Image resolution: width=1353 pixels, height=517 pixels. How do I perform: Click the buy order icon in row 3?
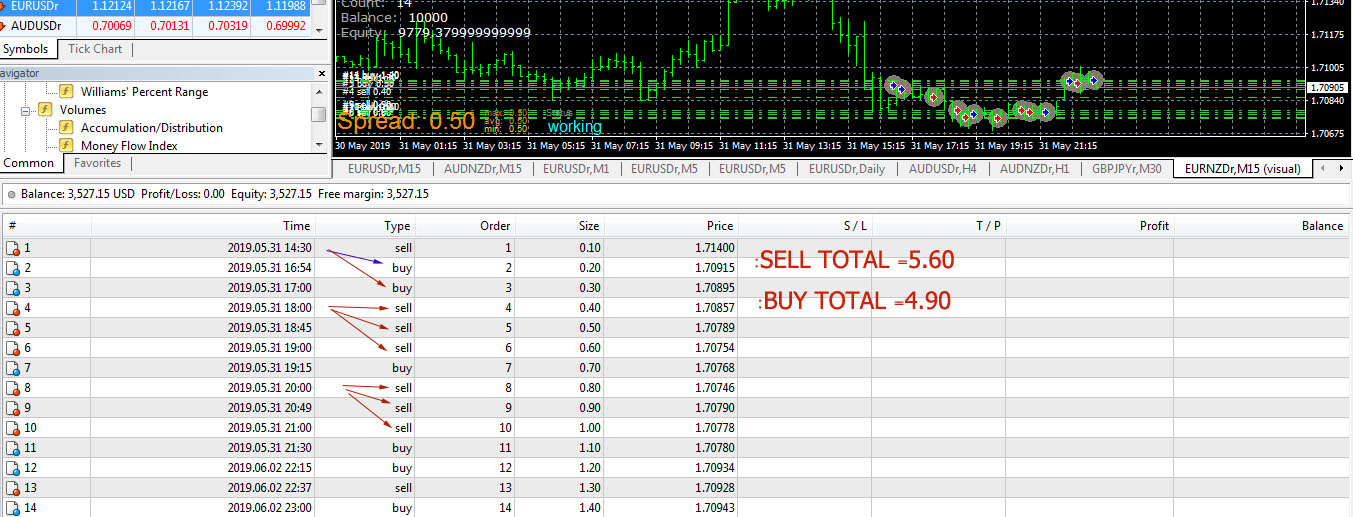(13, 287)
